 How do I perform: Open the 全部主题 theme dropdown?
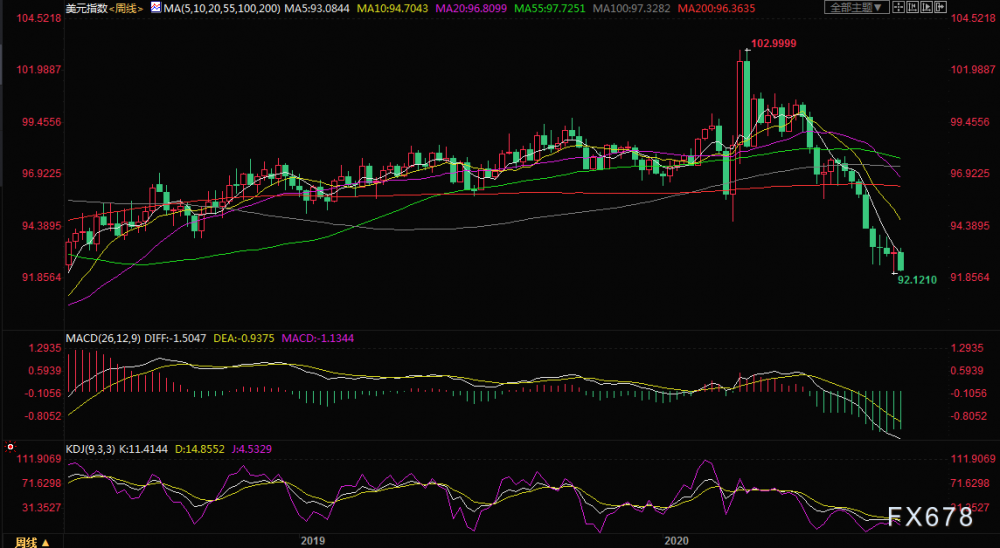[x=857, y=7]
